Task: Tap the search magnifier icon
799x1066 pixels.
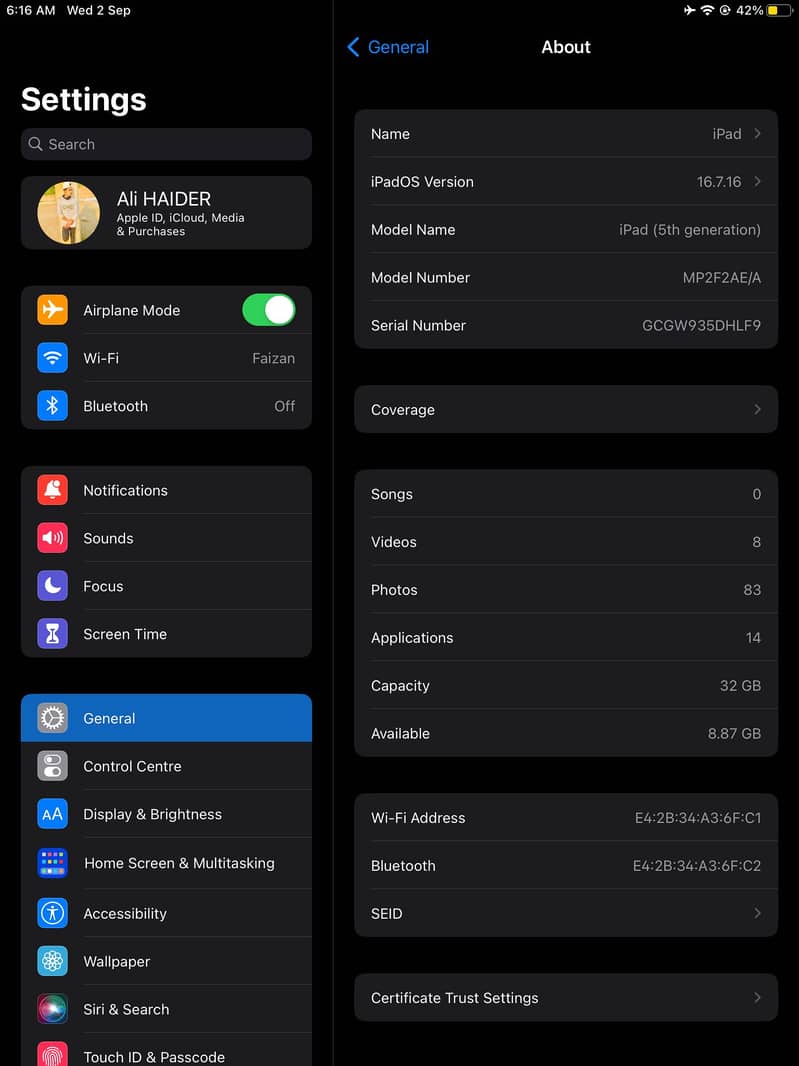Action: click(x=35, y=144)
